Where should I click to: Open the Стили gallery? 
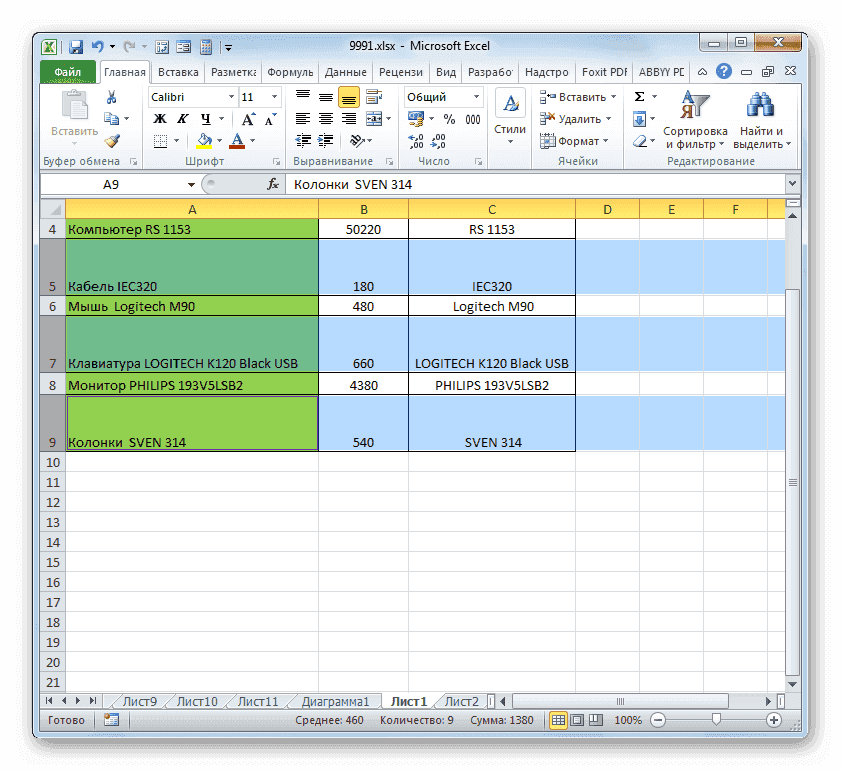point(510,110)
